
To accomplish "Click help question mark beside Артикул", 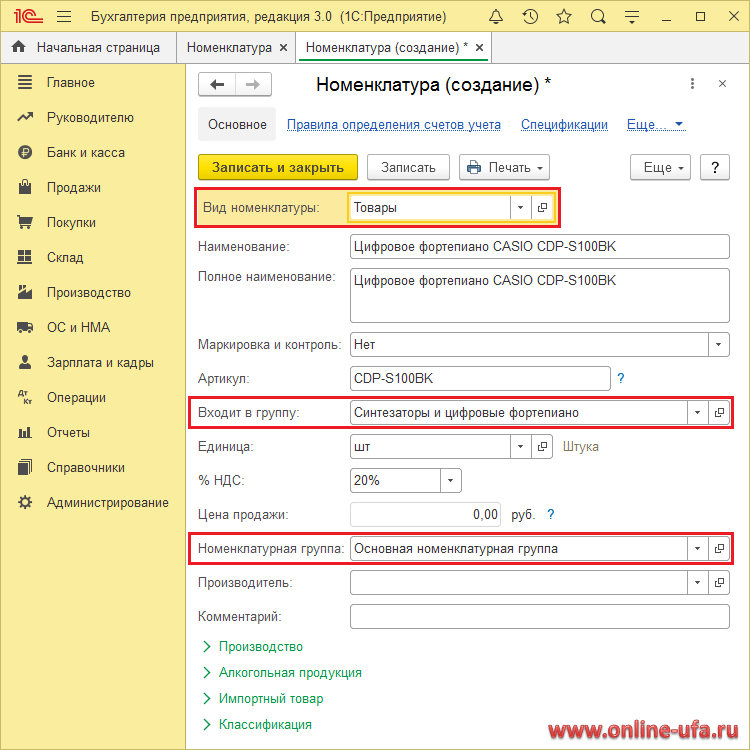I will 621,378.
